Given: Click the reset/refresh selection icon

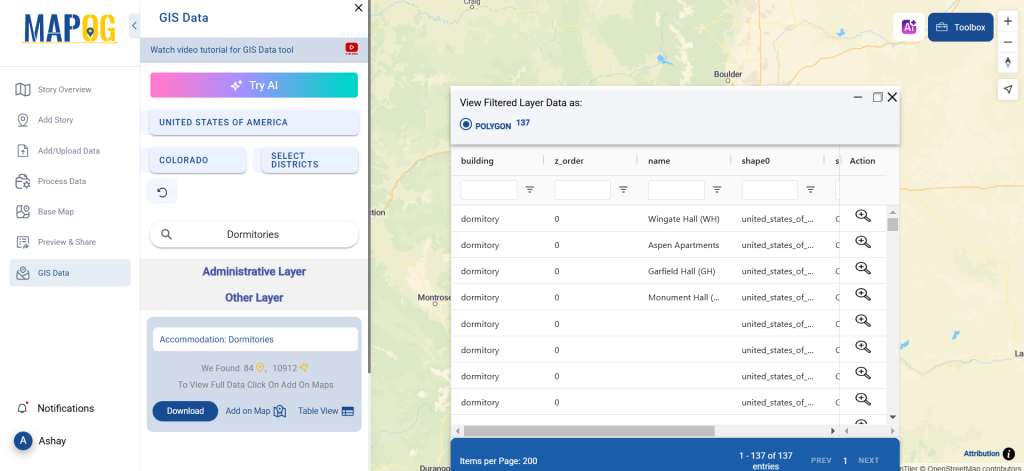Looking at the screenshot, I should click(162, 190).
